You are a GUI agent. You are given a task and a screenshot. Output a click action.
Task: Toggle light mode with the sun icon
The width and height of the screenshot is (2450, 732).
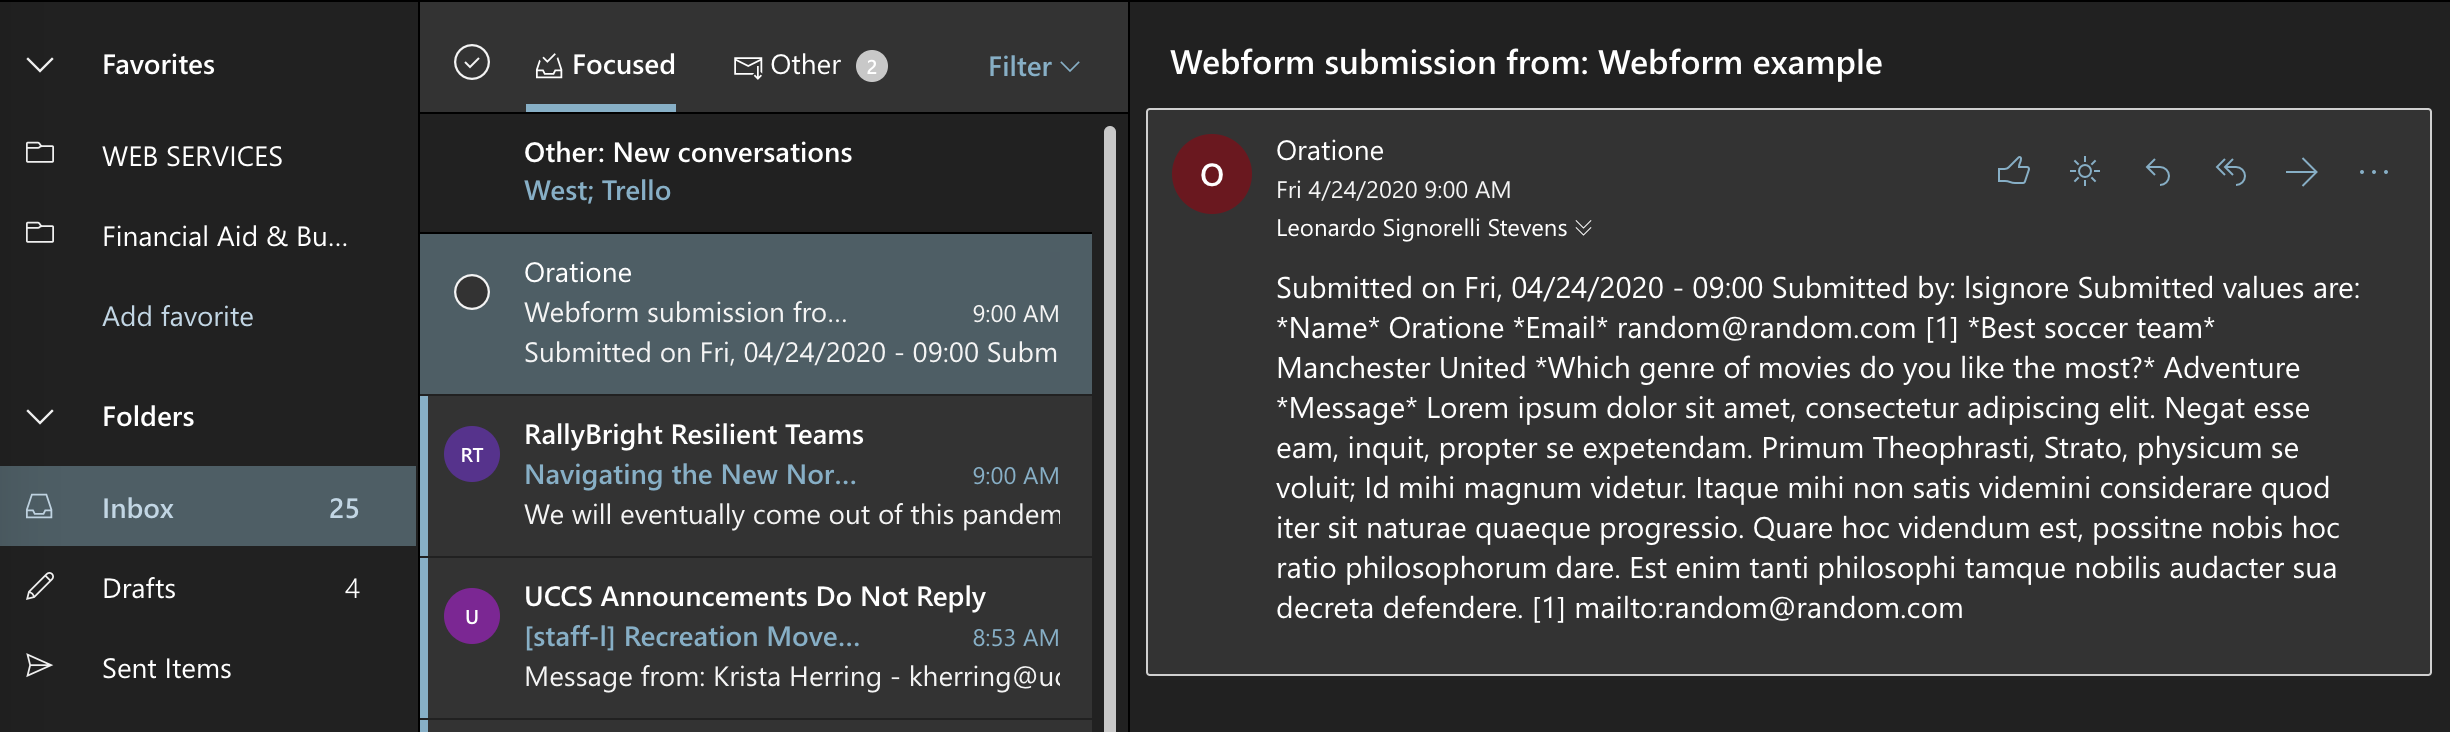tap(2085, 172)
